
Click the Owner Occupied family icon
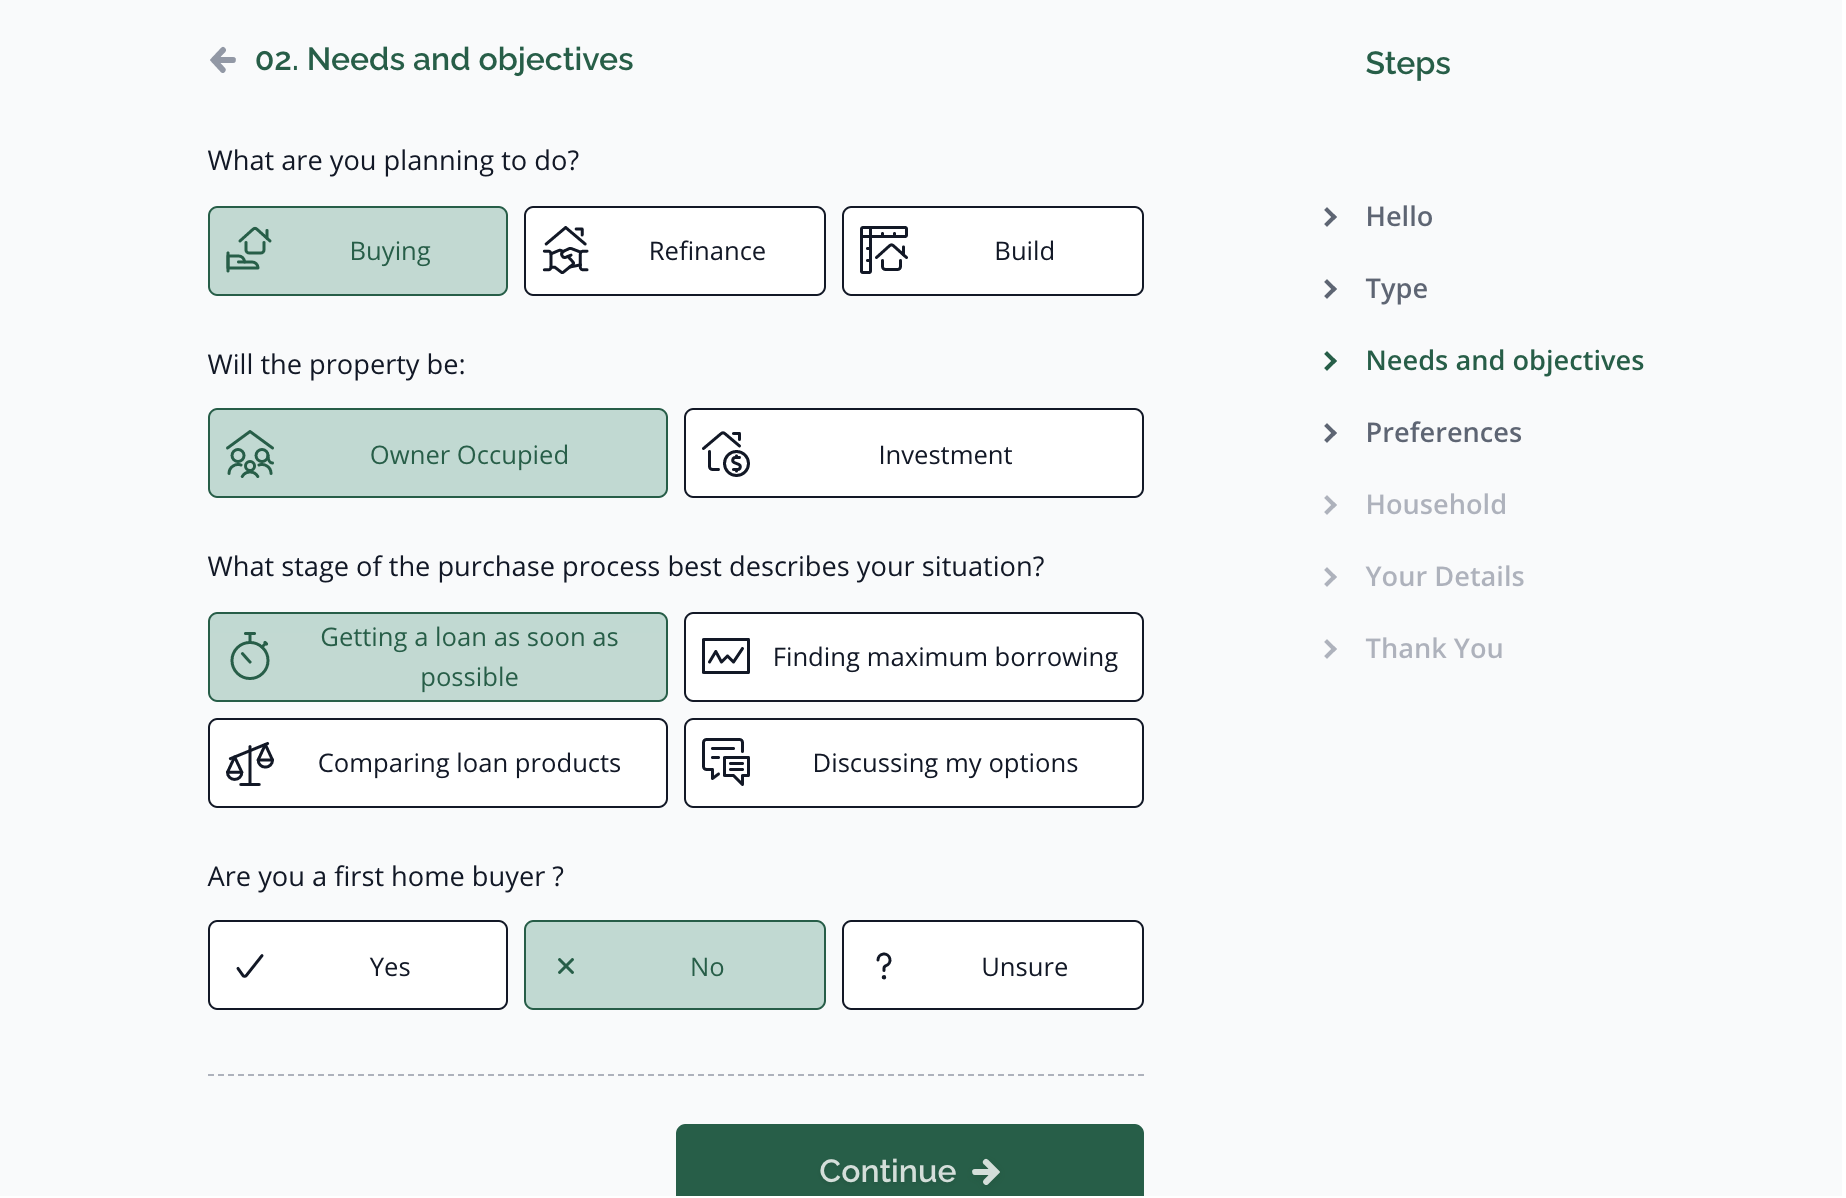pos(250,454)
